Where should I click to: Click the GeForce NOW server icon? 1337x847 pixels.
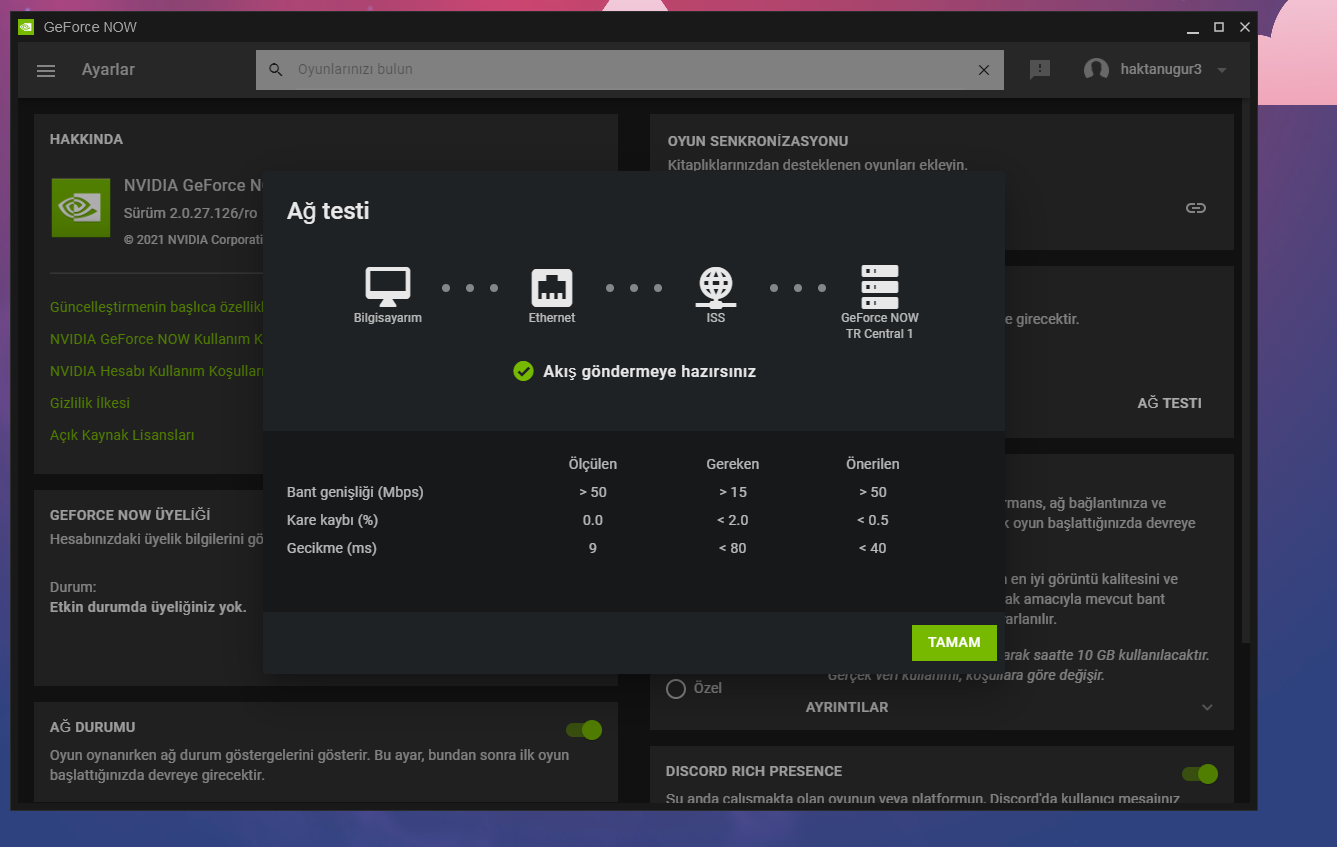pos(880,287)
